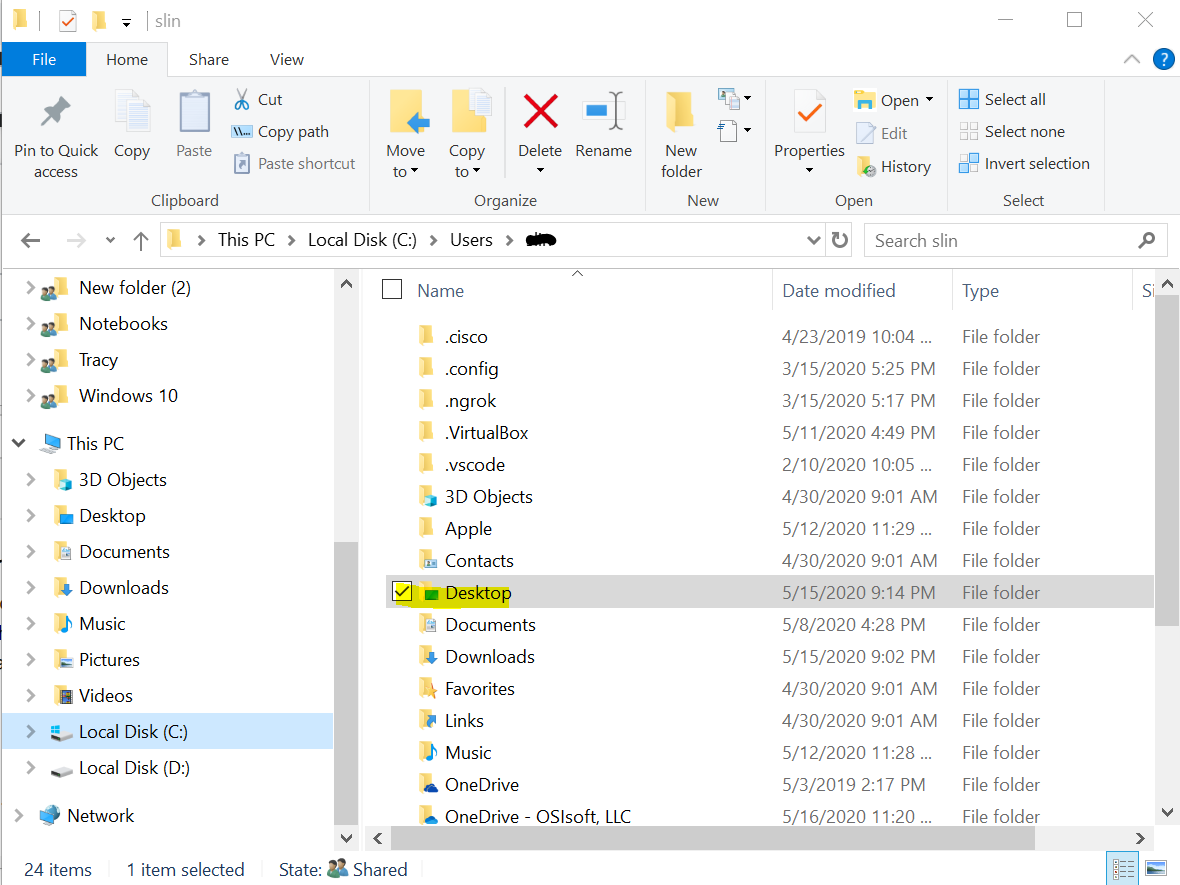1180x885 pixels.
Task: Toggle the select-all checkbox in header
Action: point(392,290)
